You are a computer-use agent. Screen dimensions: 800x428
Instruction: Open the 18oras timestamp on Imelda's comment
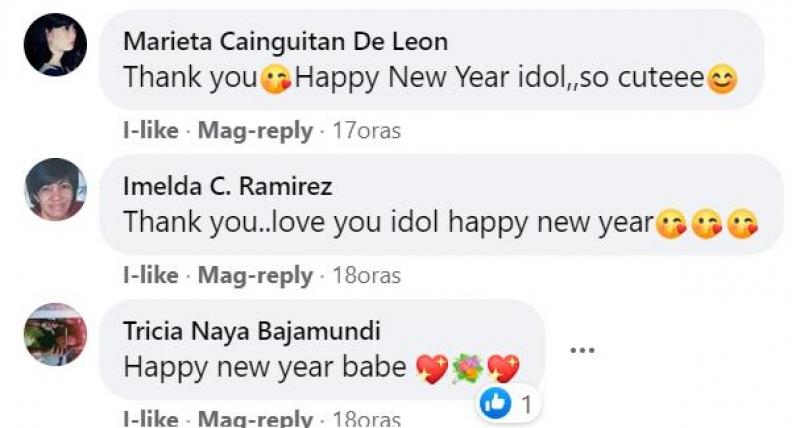tap(366, 276)
